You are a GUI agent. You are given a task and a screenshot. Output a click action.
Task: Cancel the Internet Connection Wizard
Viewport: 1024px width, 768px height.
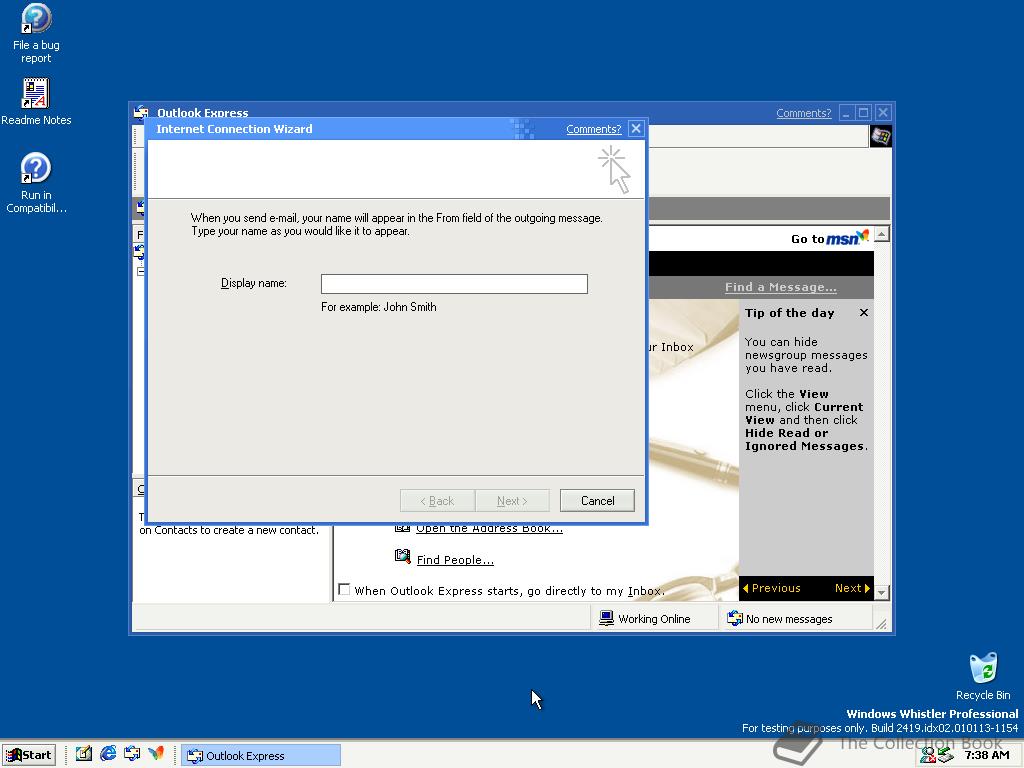(x=597, y=501)
